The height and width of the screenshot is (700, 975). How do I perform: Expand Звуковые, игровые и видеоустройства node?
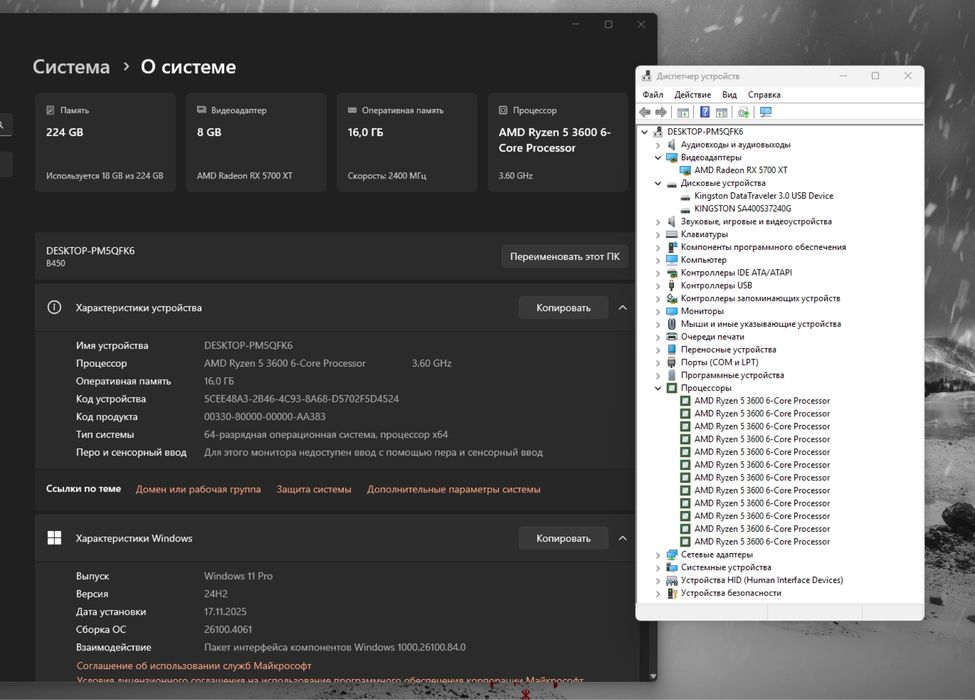point(658,222)
